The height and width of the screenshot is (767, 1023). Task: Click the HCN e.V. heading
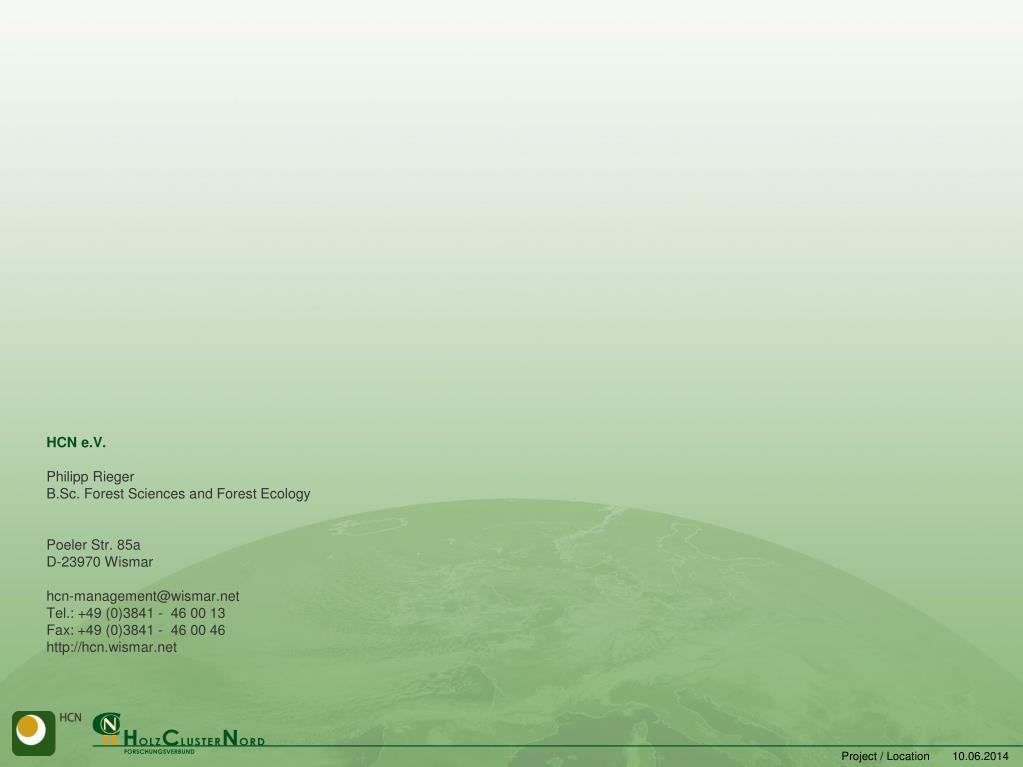coord(76,442)
